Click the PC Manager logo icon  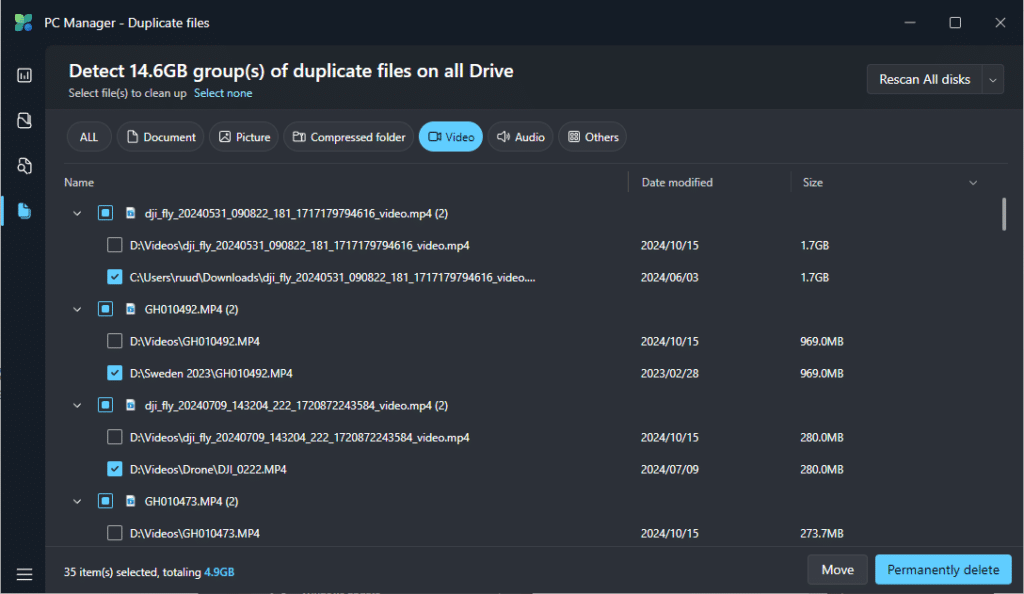pos(23,22)
